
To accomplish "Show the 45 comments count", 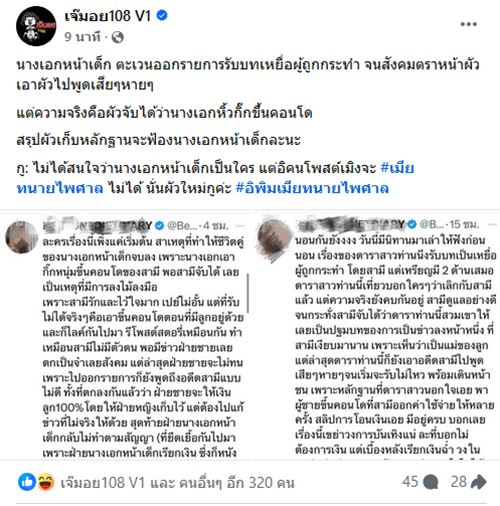I will pos(410,482).
